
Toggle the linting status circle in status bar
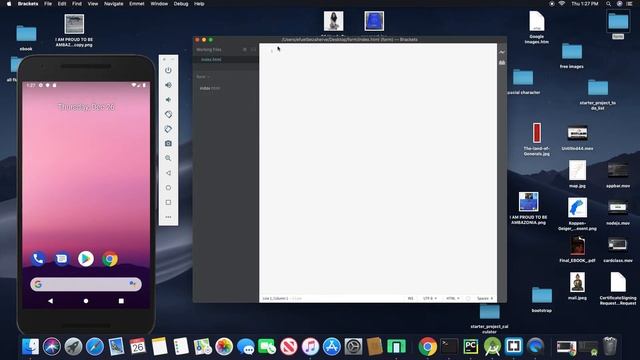[x=468, y=298]
